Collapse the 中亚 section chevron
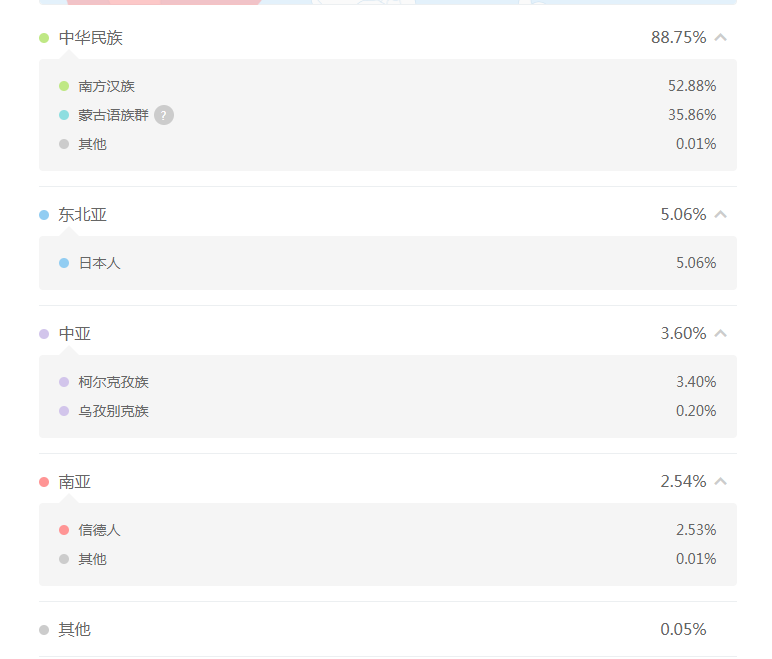The width and height of the screenshot is (772, 659). 721,334
